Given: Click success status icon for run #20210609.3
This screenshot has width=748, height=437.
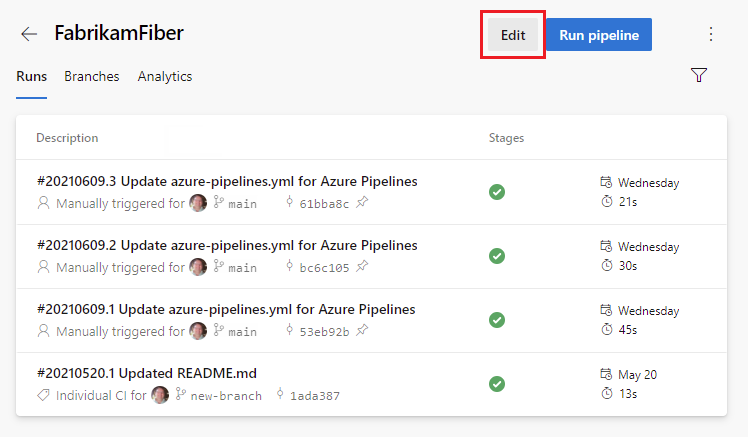Looking at the screenshot, I should (x=497, y=192).
